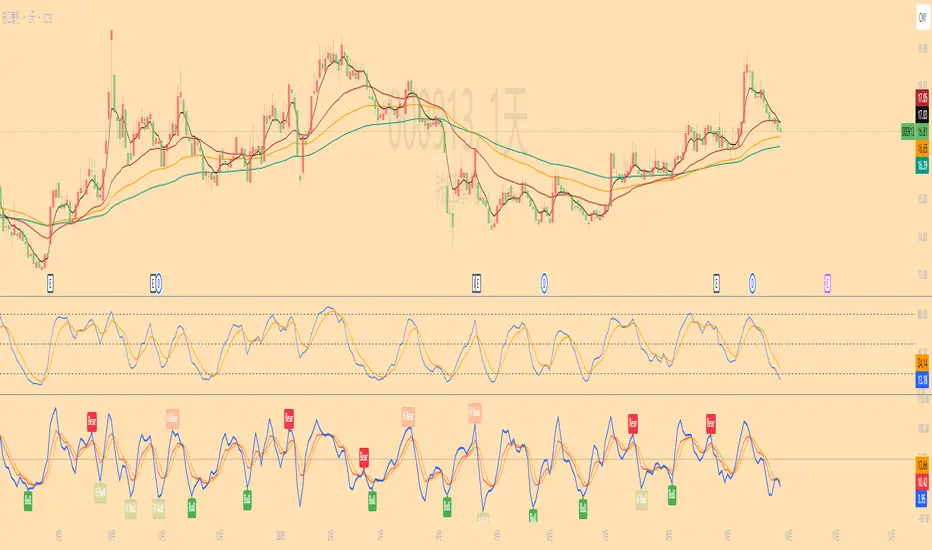The image size is (932, 550).
Task: Click the red 10.42 label in the bottom pane
Action: tap(922, 482)
